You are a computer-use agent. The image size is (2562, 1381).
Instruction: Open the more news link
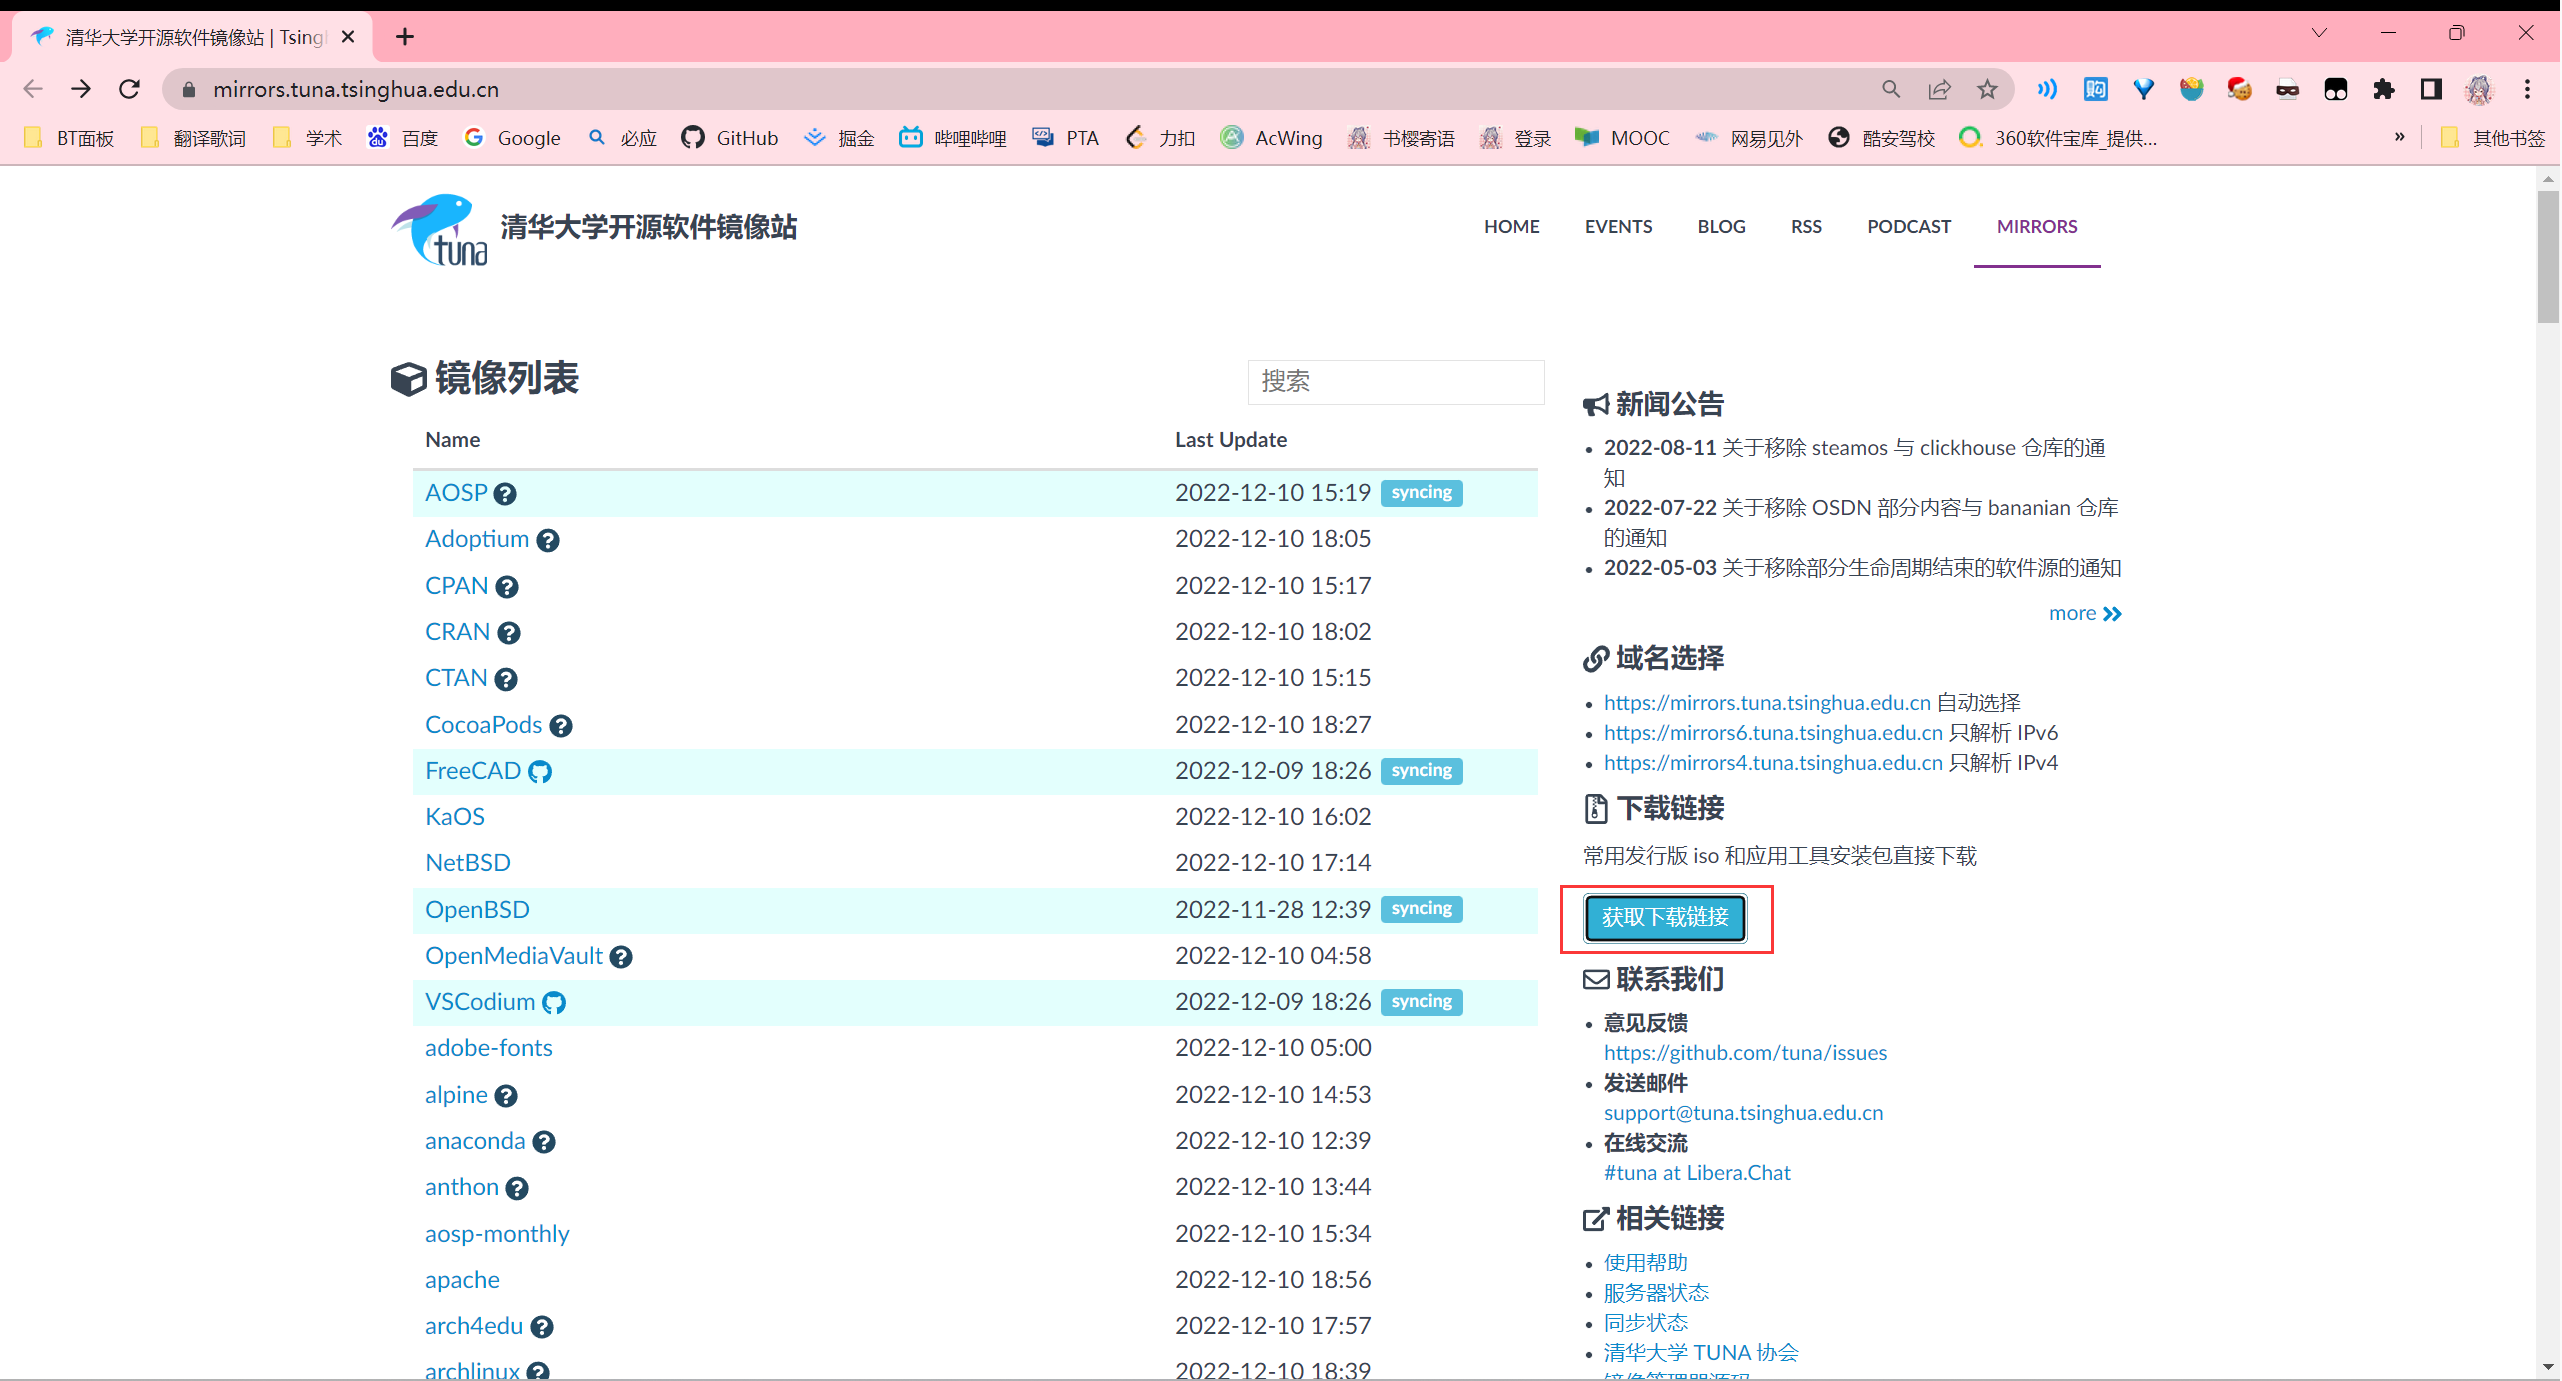(x=2085, y=614)
